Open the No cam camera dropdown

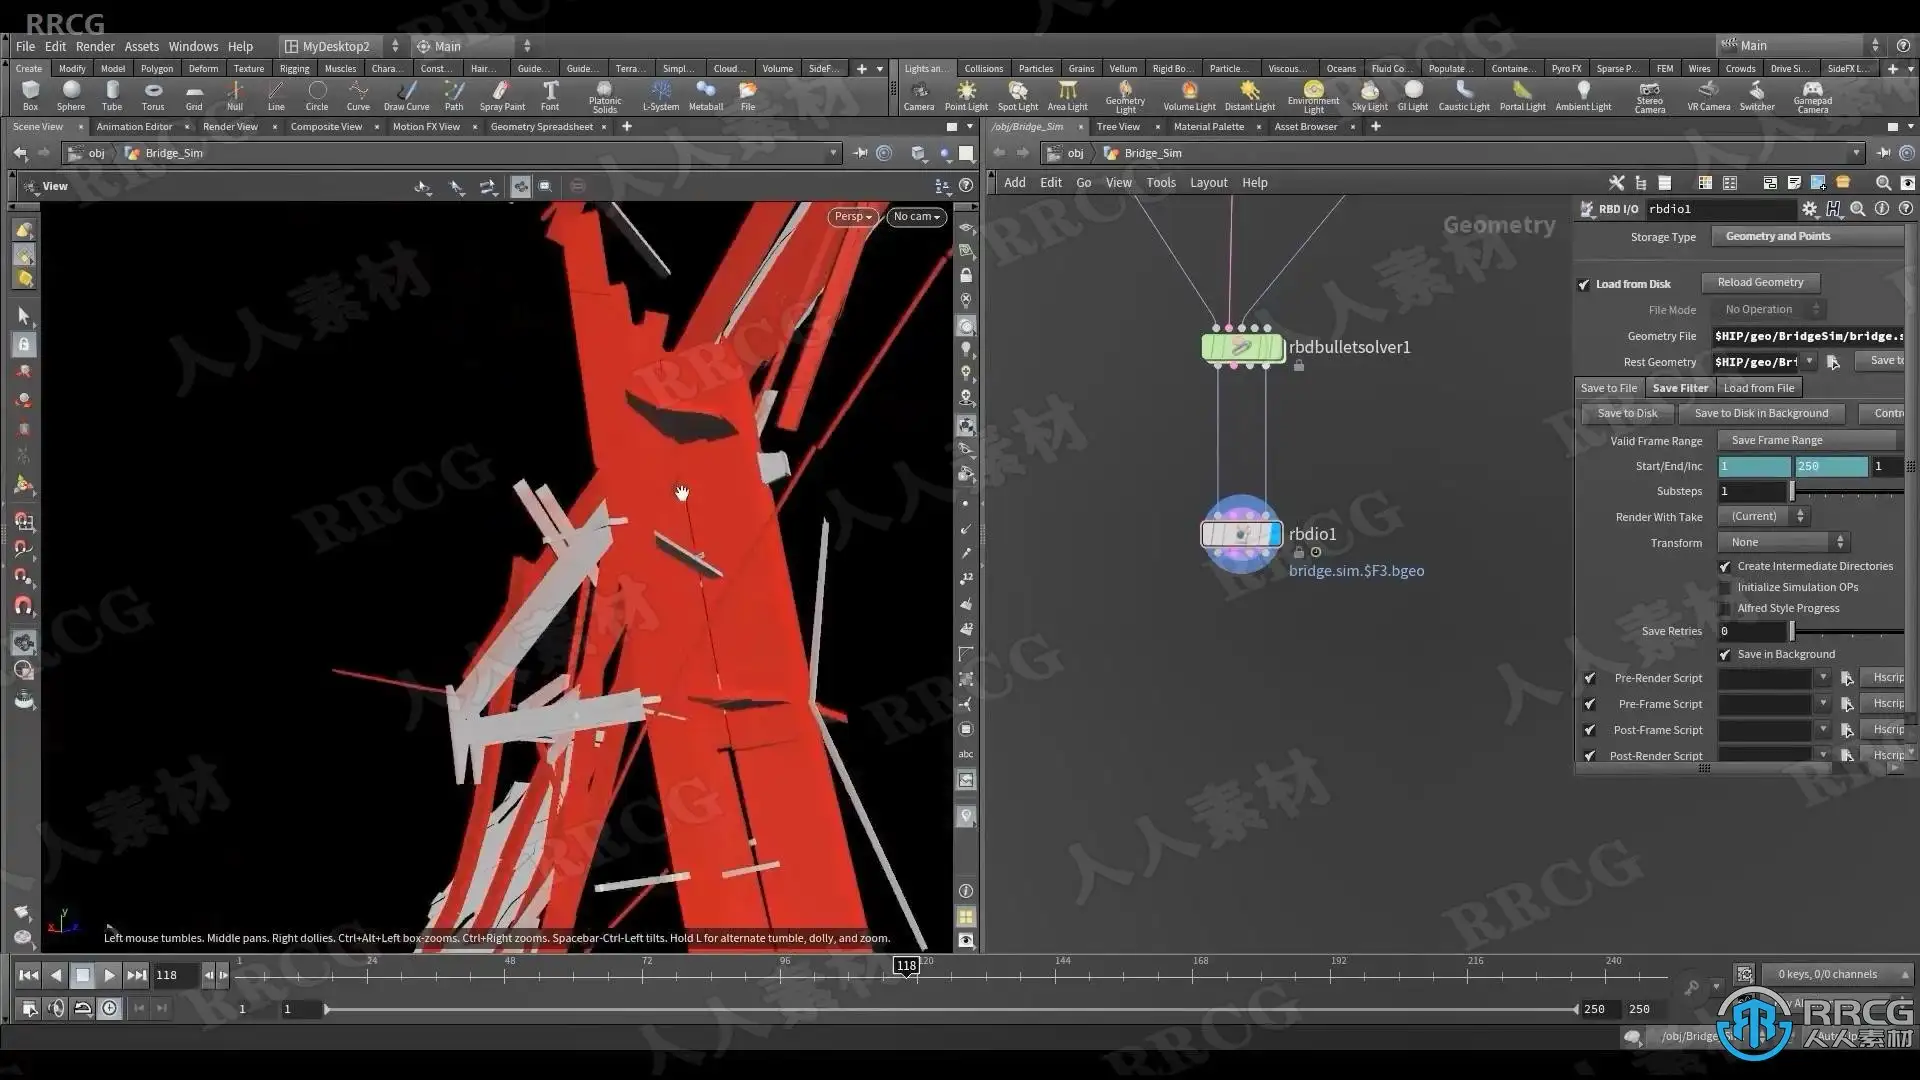[x=916, y=217]
